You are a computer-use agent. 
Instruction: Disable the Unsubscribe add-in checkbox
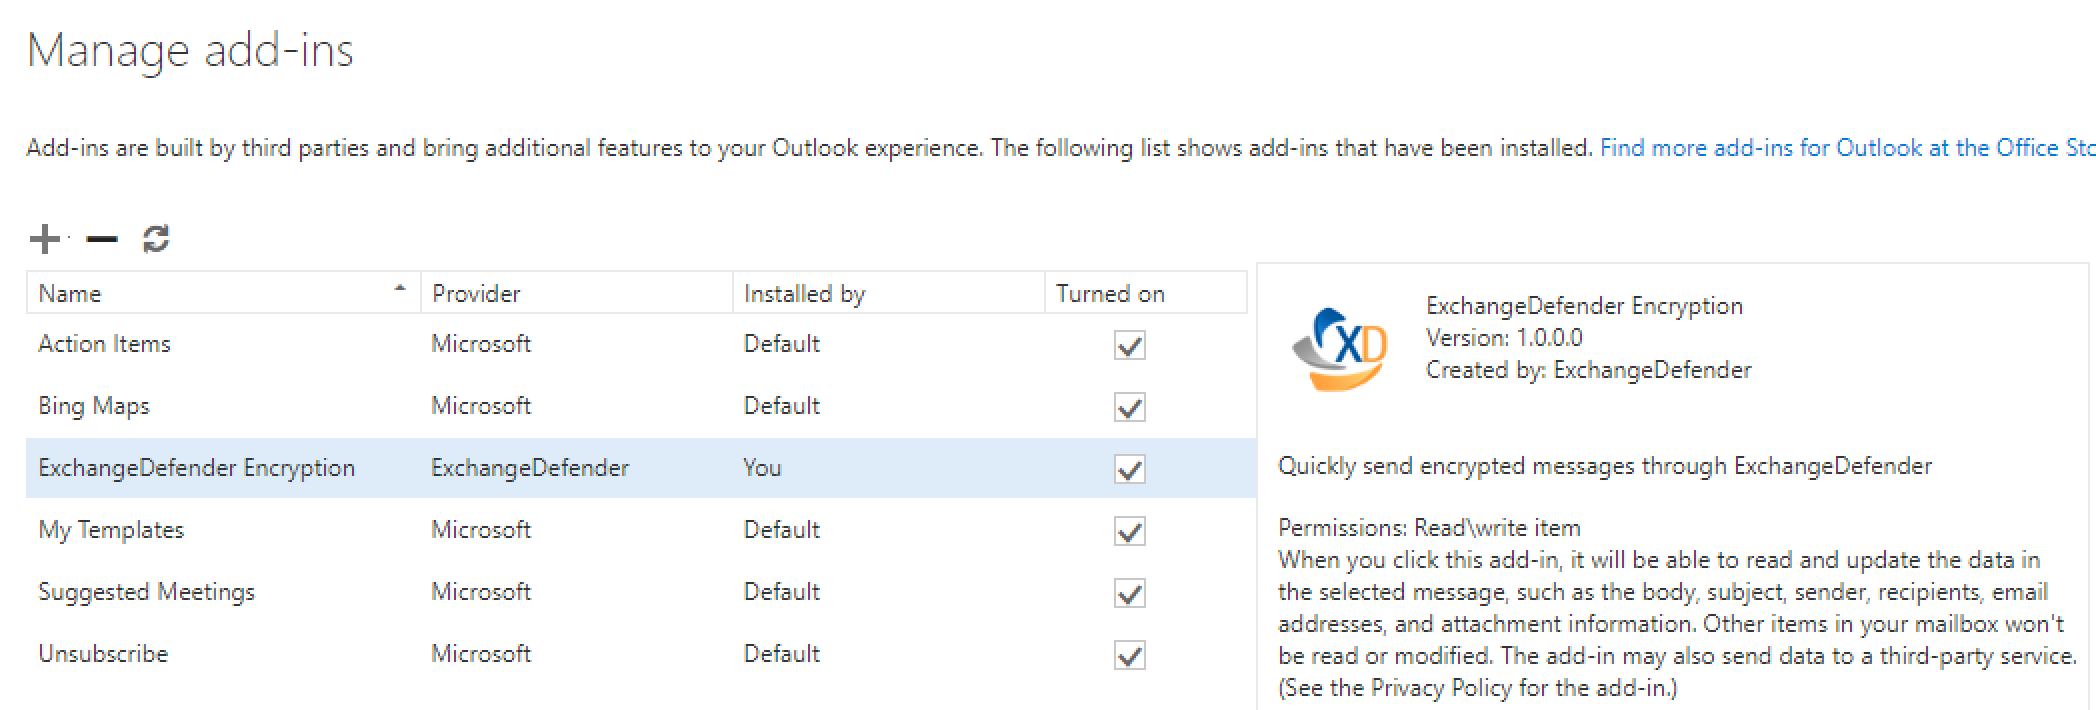coord(1129,656)
